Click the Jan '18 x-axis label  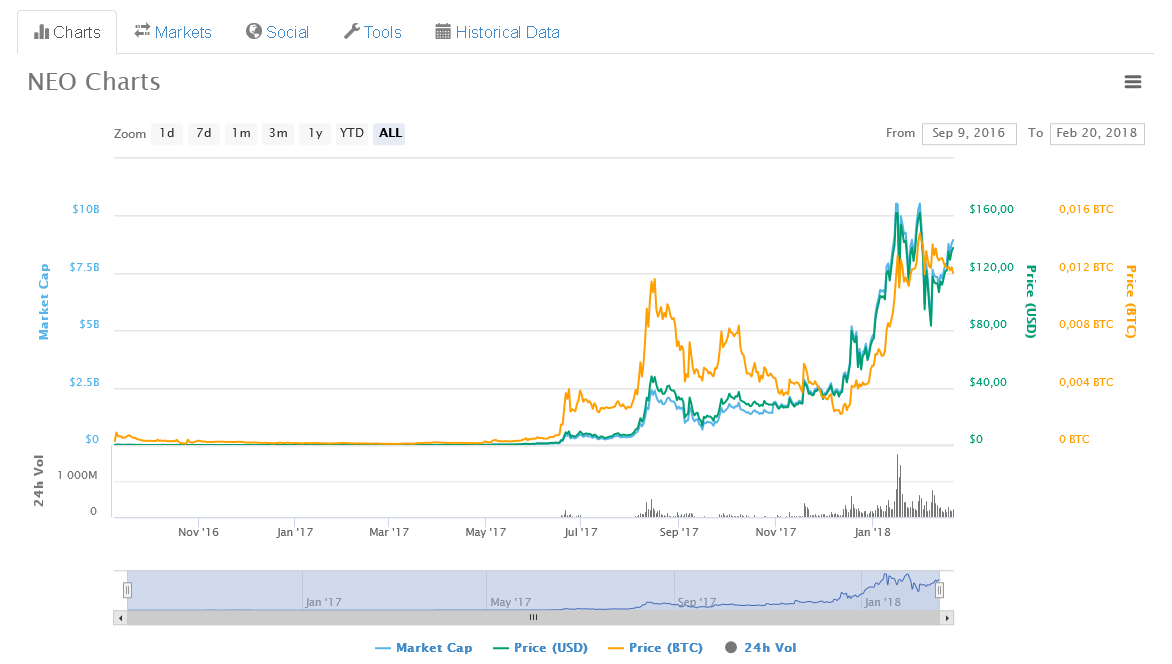[x=872, y=532]
